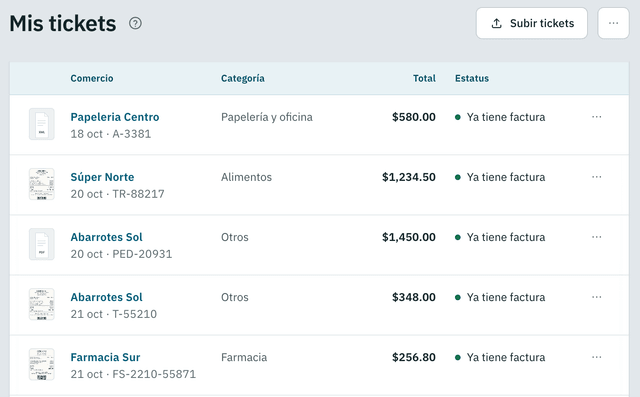Open row actions for Farmacia Sur ticket
This screenshot has width=640, height=397.
coord(596,357)
